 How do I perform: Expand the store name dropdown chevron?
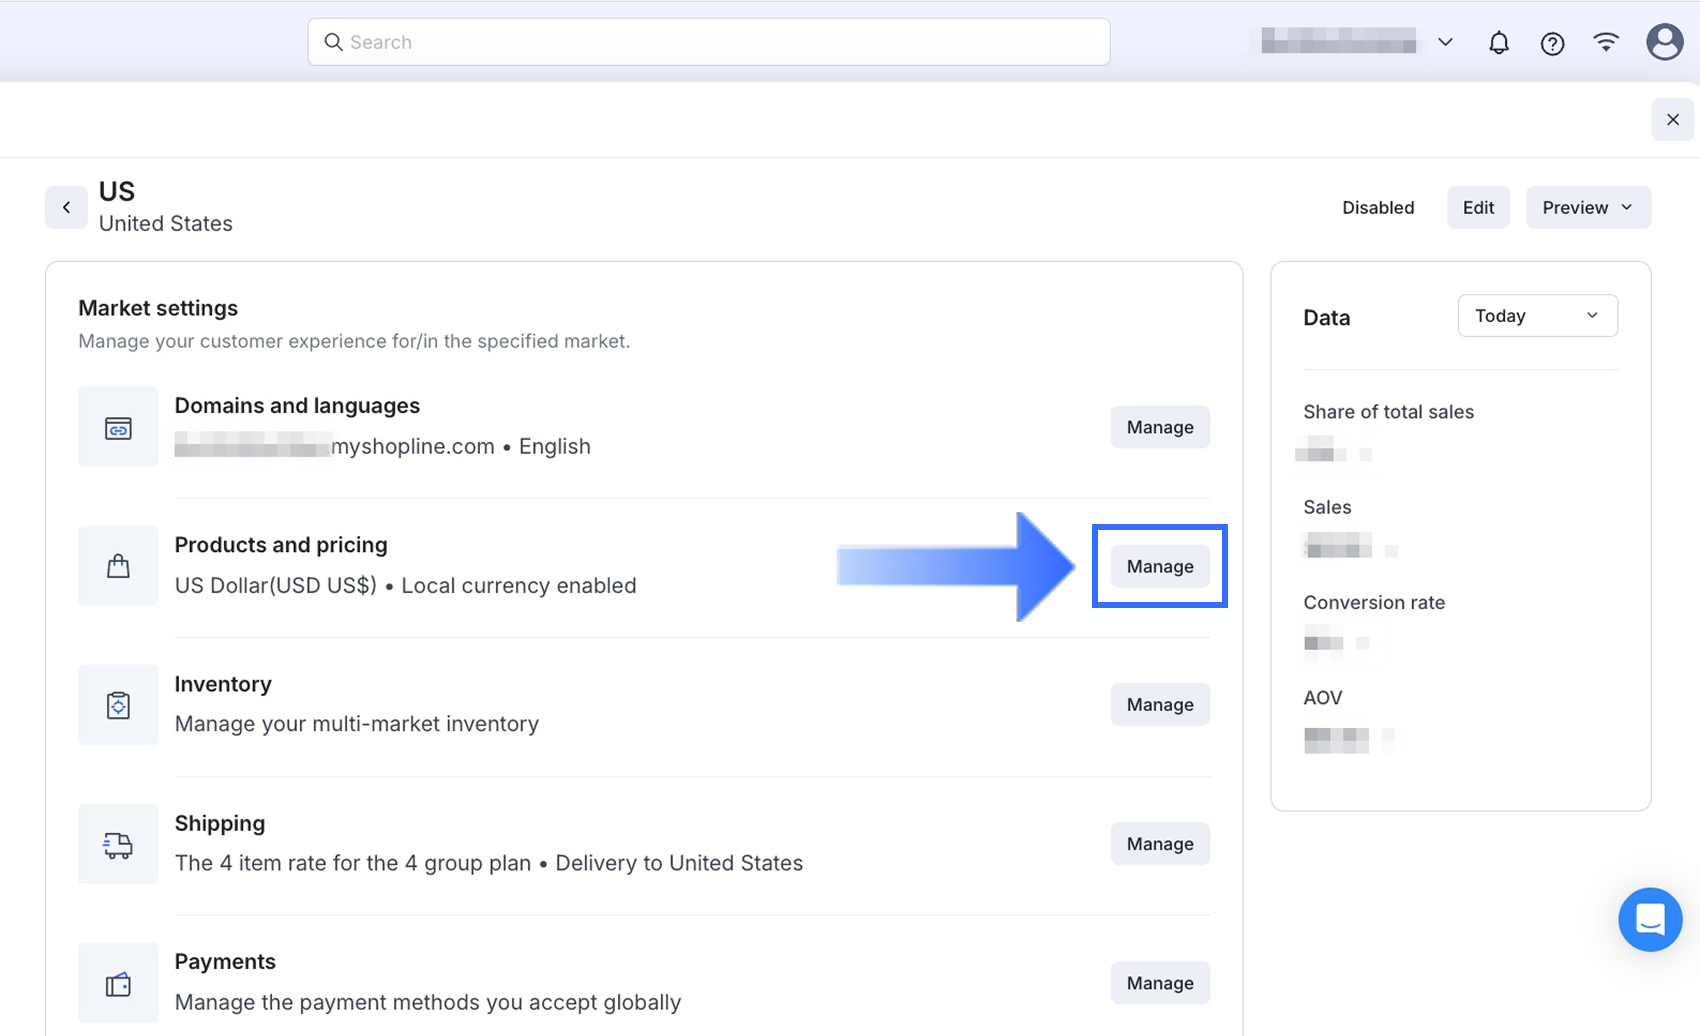pos(1445,42)
